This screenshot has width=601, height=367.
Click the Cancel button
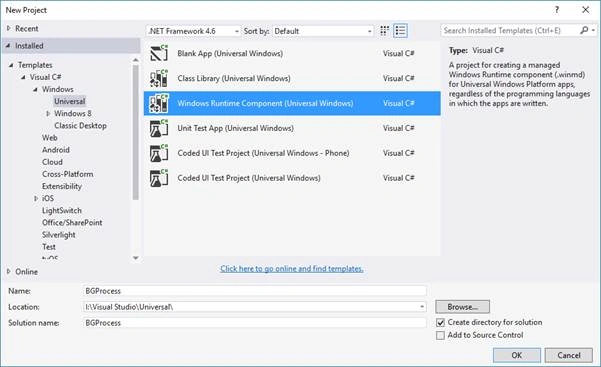tap(569, 355)
